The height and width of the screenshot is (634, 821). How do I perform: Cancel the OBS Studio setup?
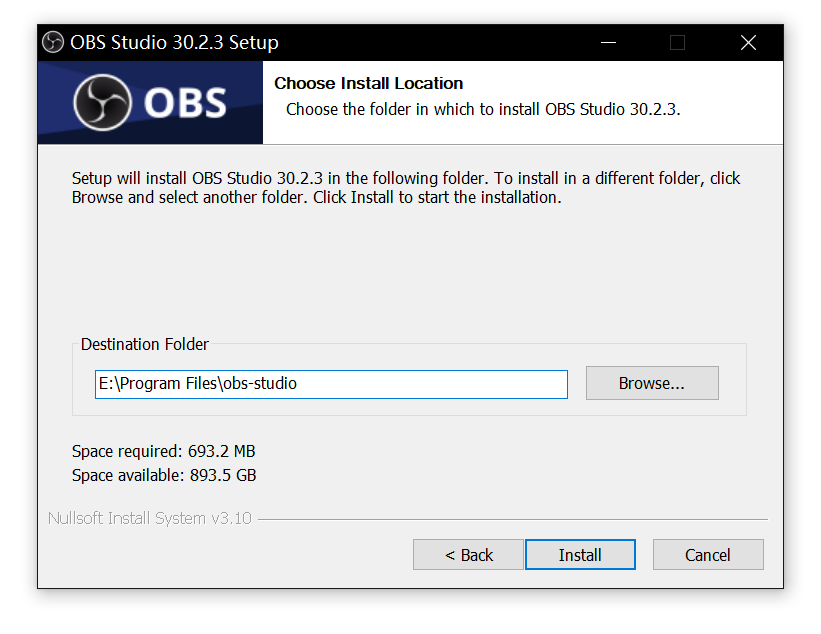708,554
